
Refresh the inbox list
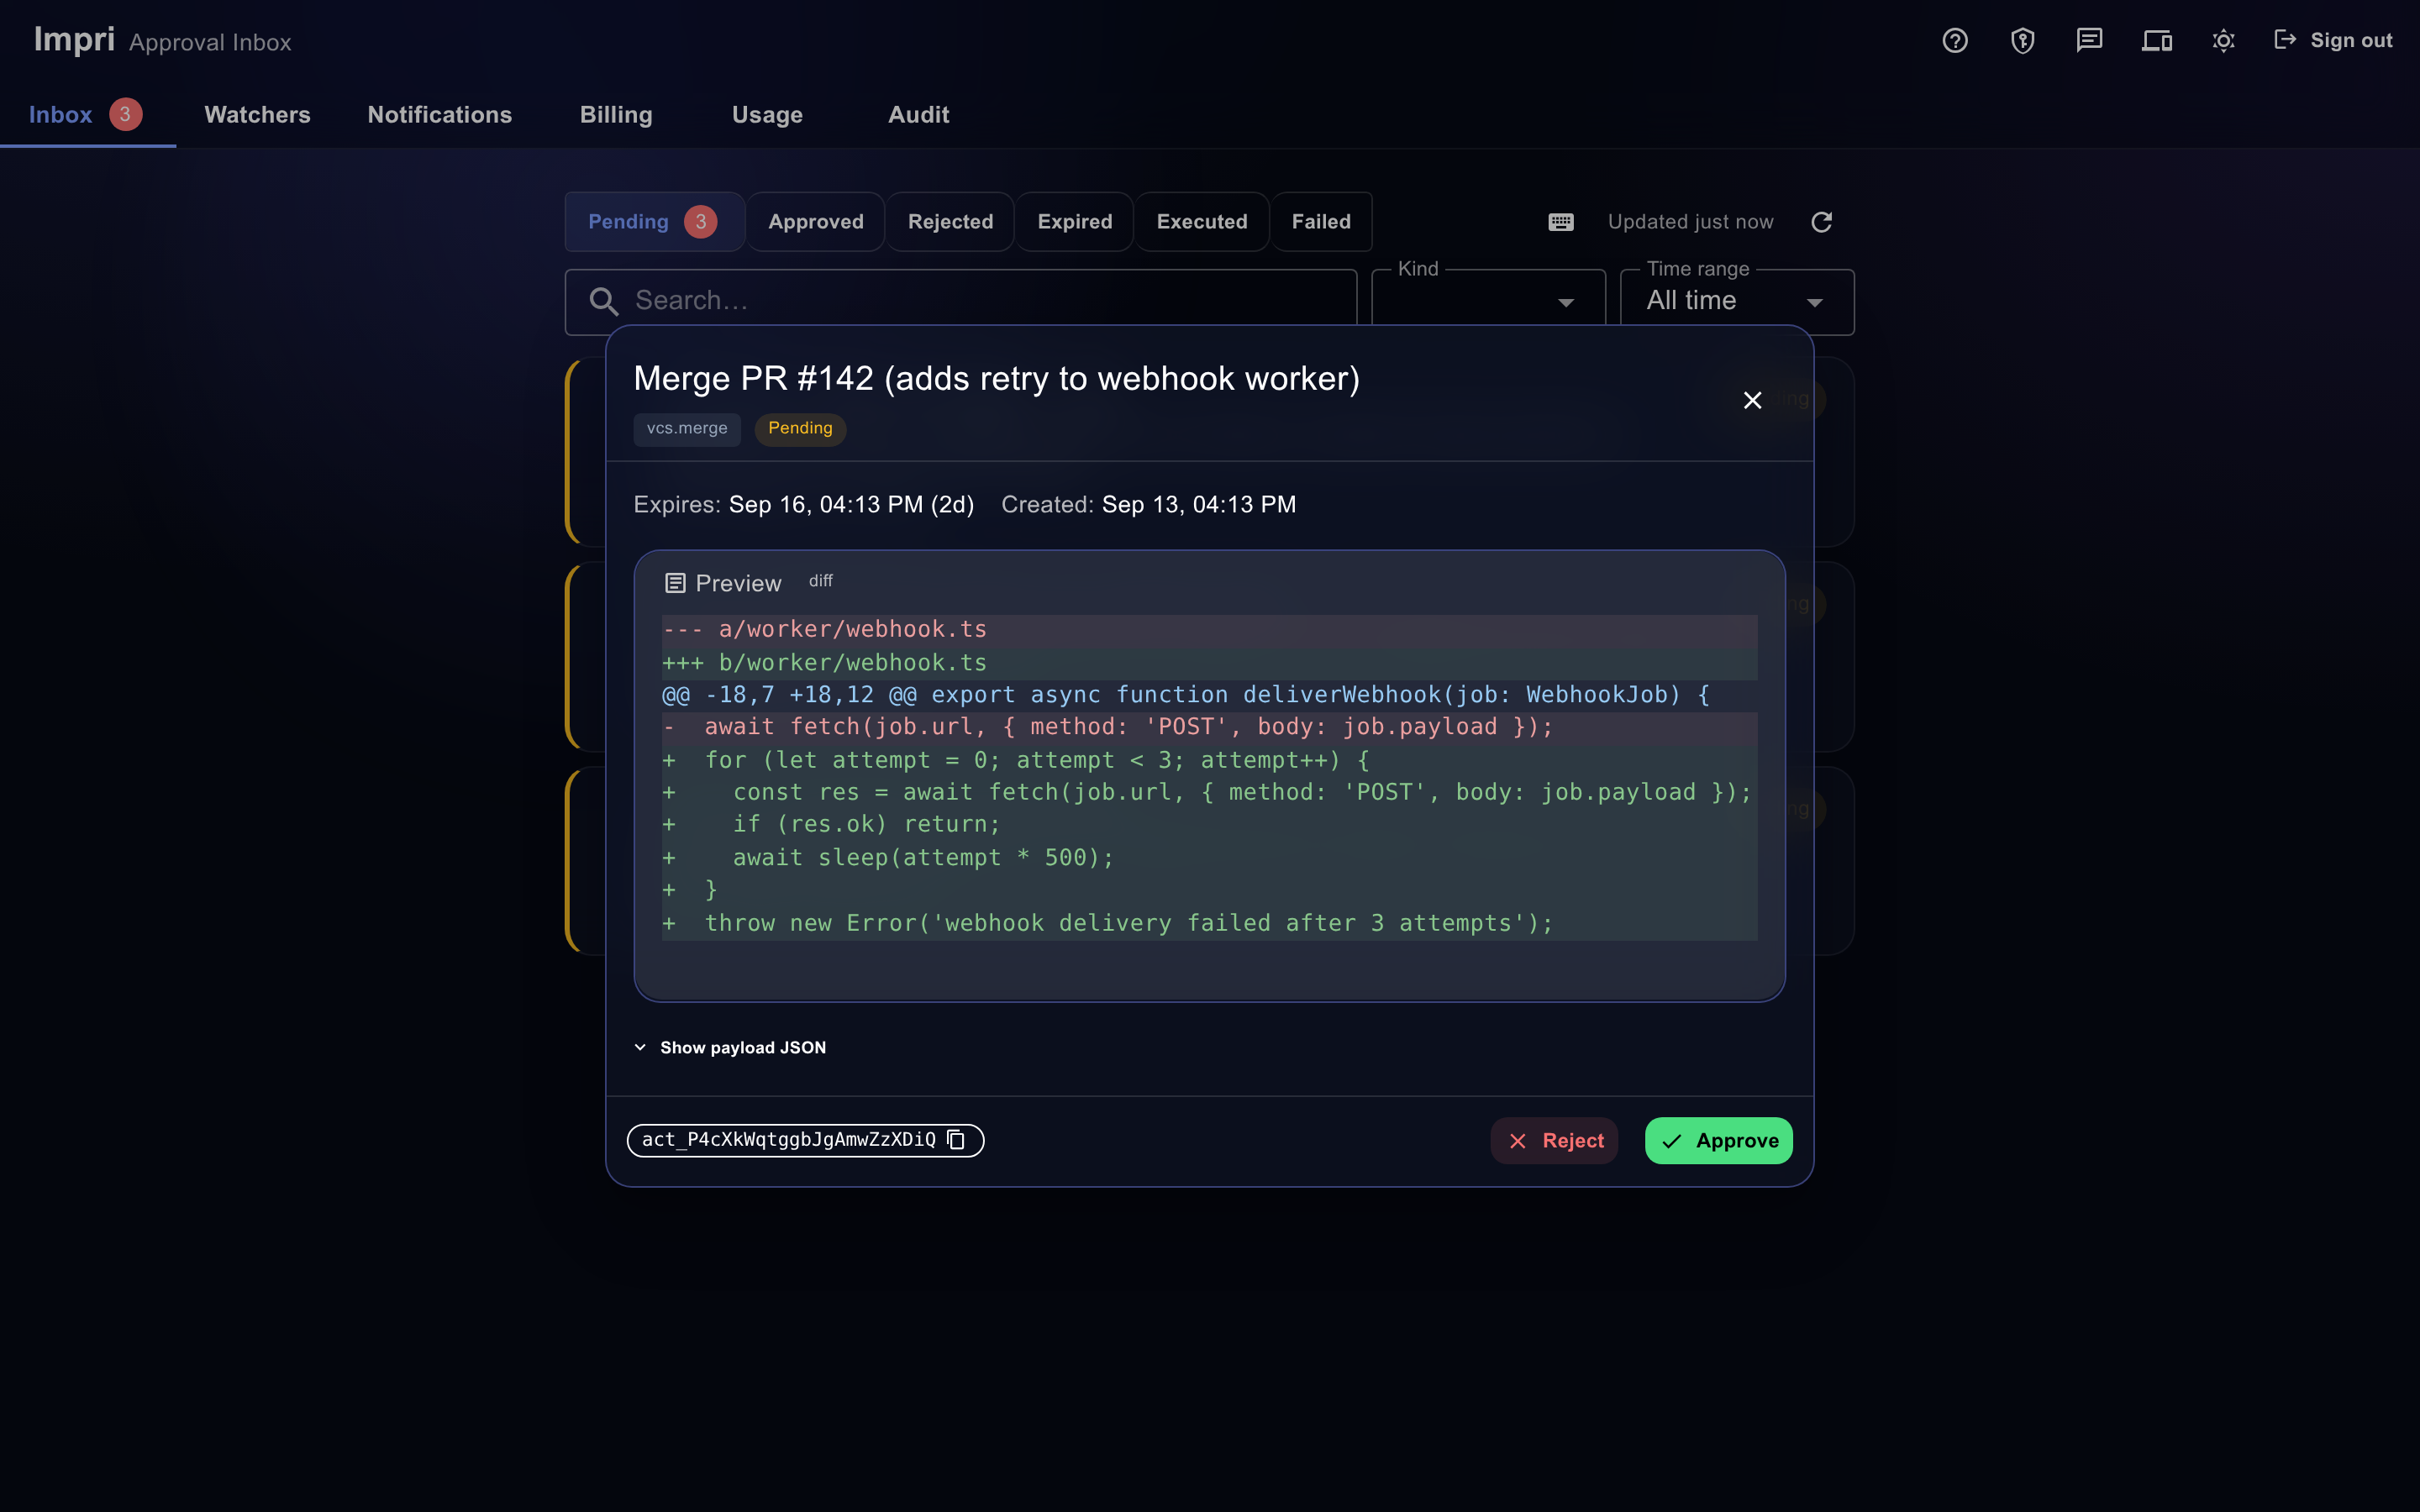(1822, 222)
